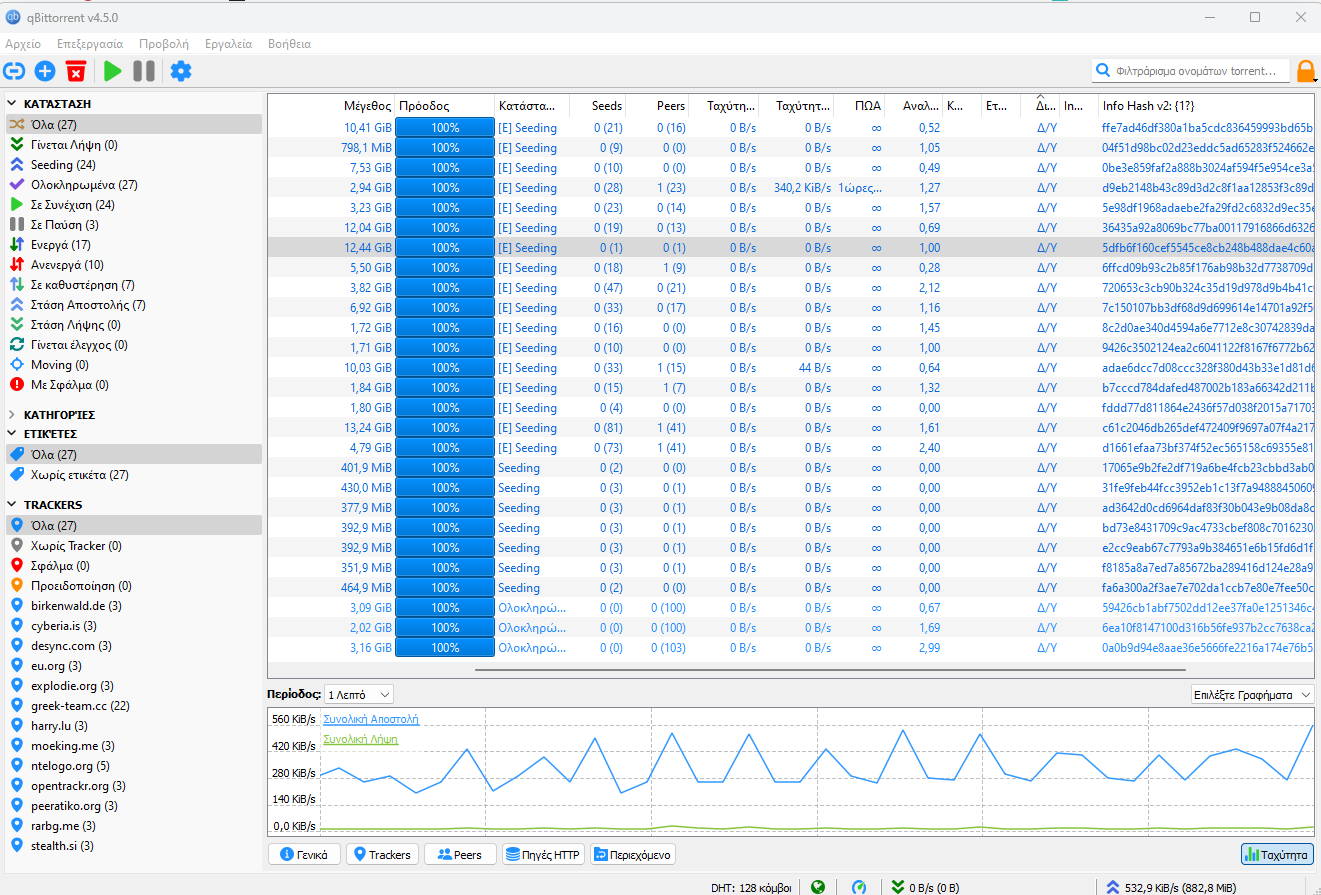Click connection status globe icon in status bar

(818, 886)
